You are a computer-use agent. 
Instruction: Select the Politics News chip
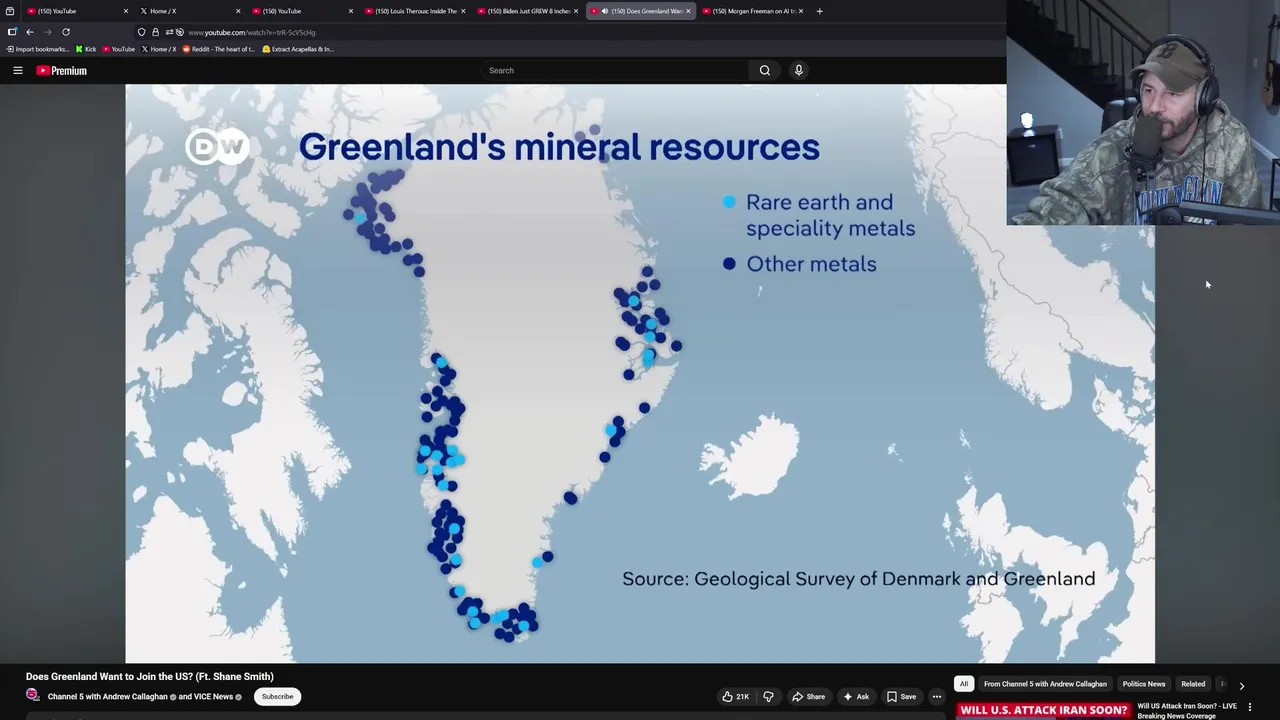point(1143,684)
